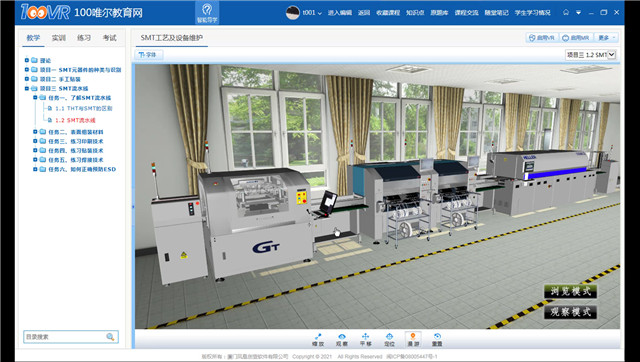Enable VR with the 启用VR button

click(542, 38)
